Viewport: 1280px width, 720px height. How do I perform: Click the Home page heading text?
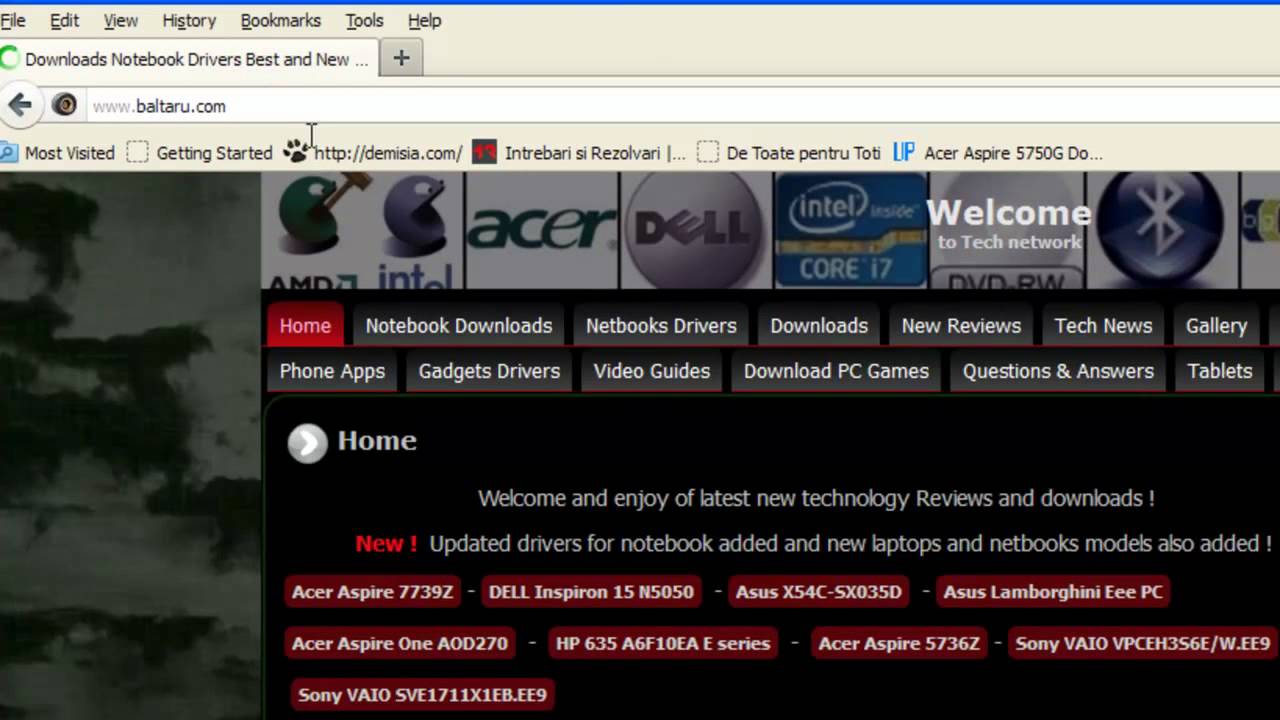377,440
